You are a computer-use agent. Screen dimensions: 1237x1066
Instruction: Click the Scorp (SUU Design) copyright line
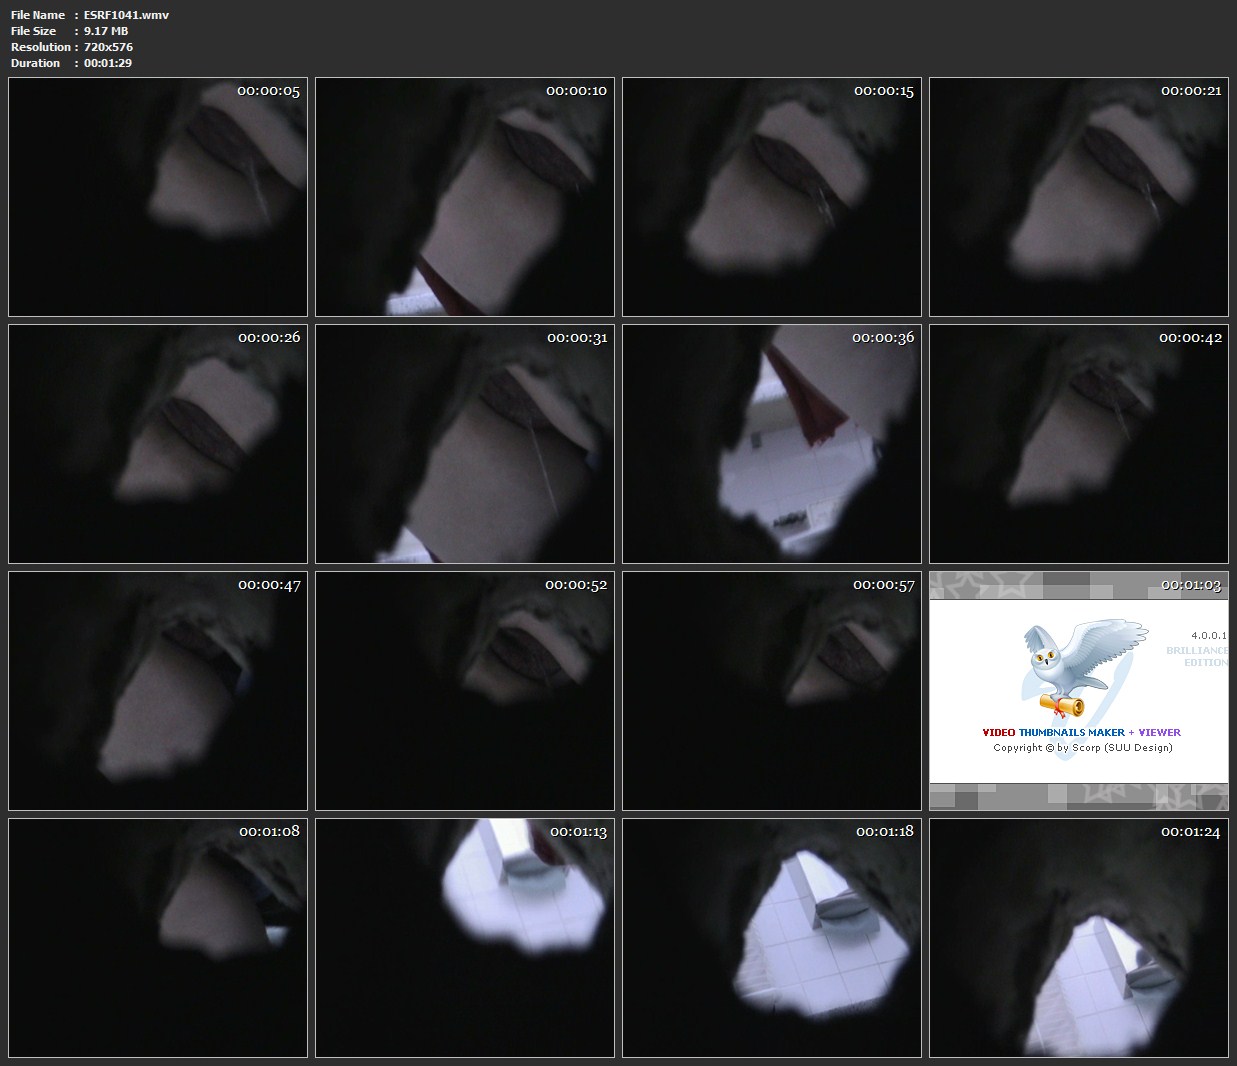pyautogui.click(x=1082, y=748)
